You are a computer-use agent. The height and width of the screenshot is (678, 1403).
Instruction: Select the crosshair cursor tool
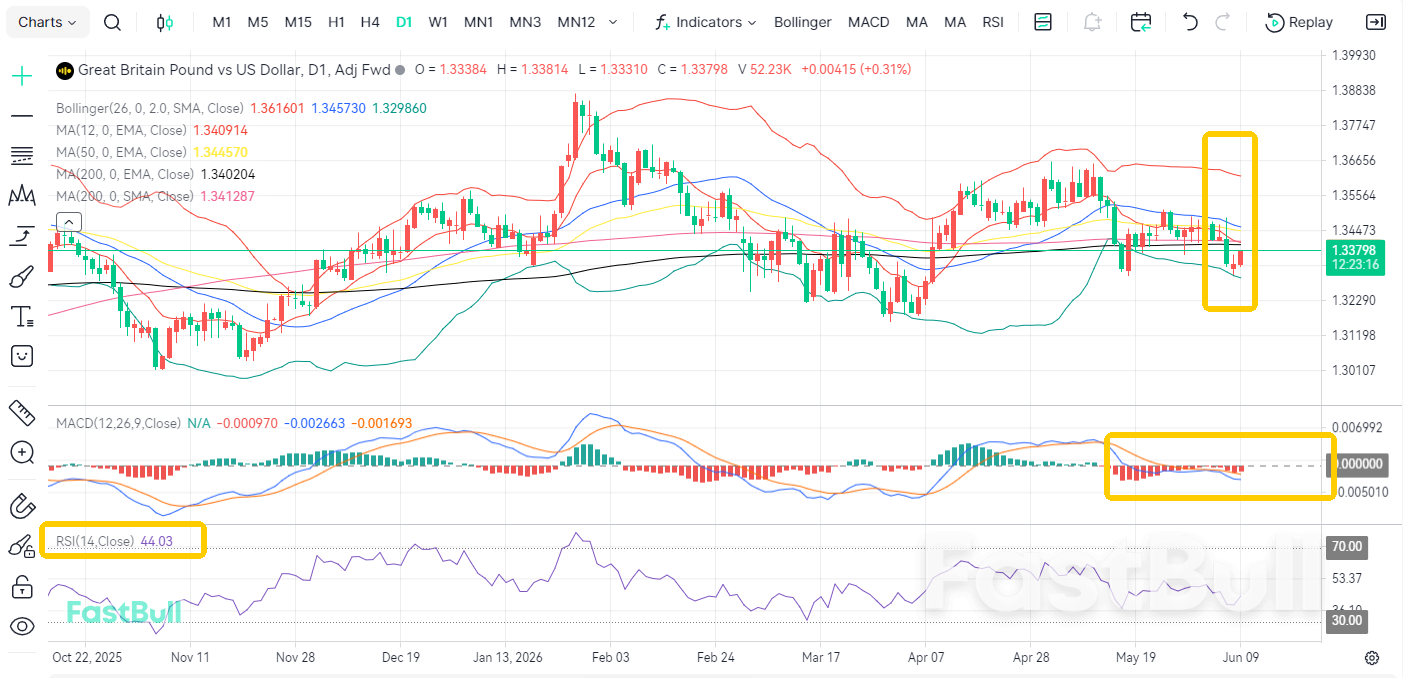coord(22,76)
